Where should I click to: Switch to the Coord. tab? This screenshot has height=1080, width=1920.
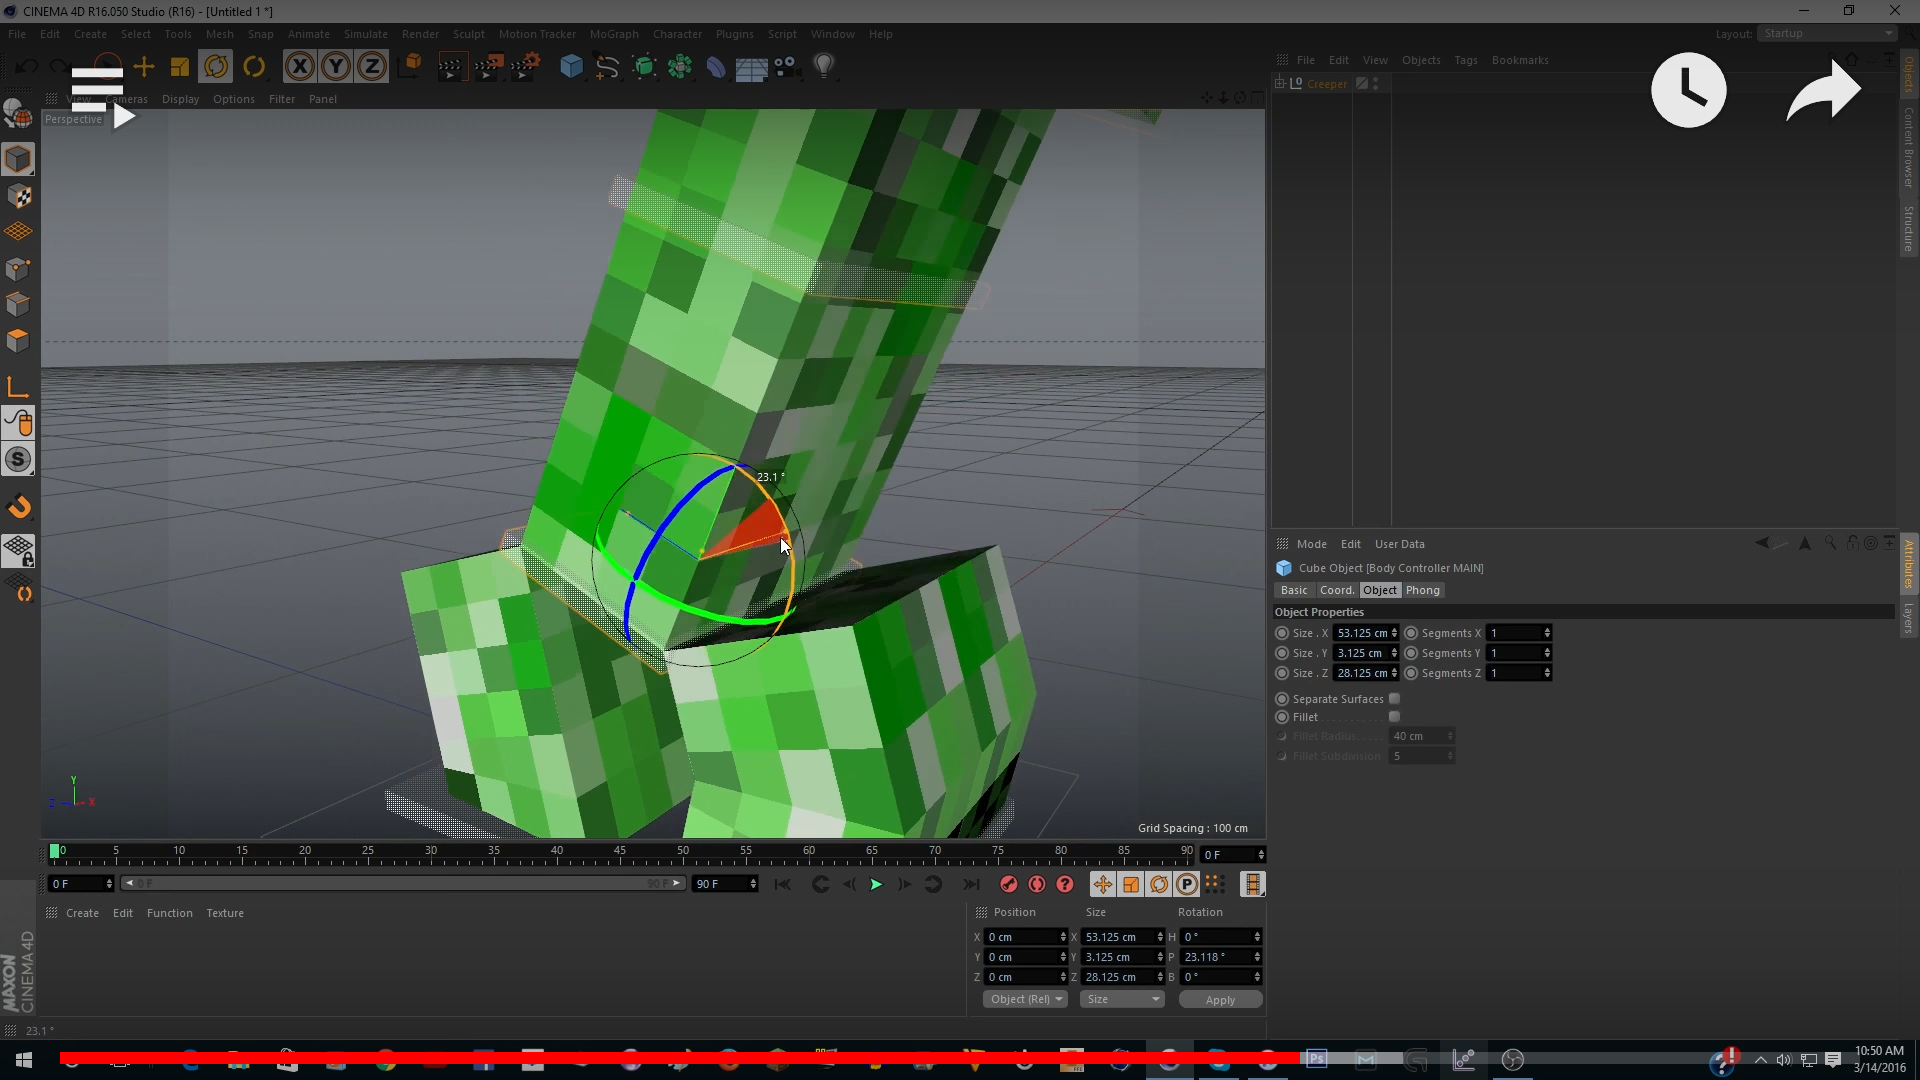1337,590
